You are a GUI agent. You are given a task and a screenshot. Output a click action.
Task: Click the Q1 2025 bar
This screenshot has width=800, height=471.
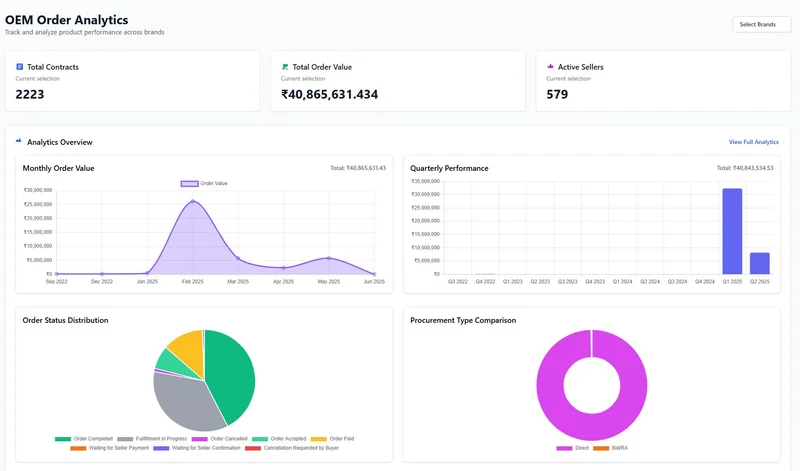click(732, 231)
